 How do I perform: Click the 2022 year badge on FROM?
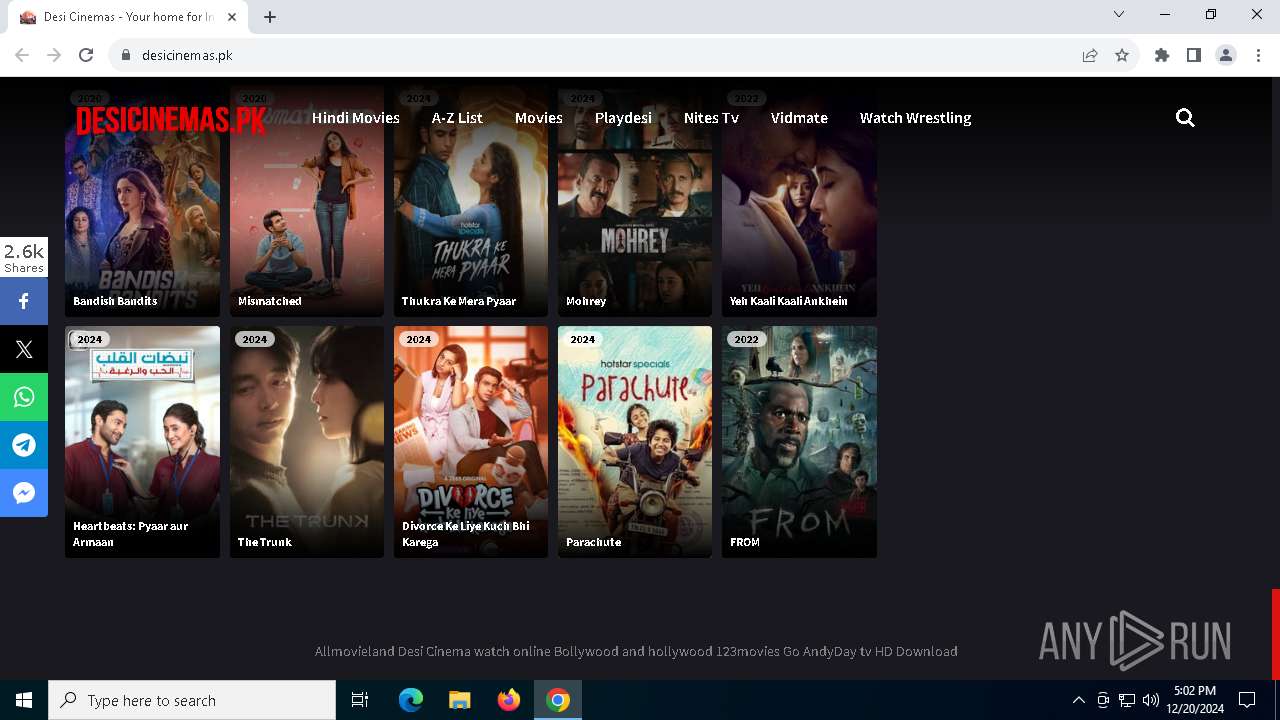pyautogui.click(x=746, y=339)
